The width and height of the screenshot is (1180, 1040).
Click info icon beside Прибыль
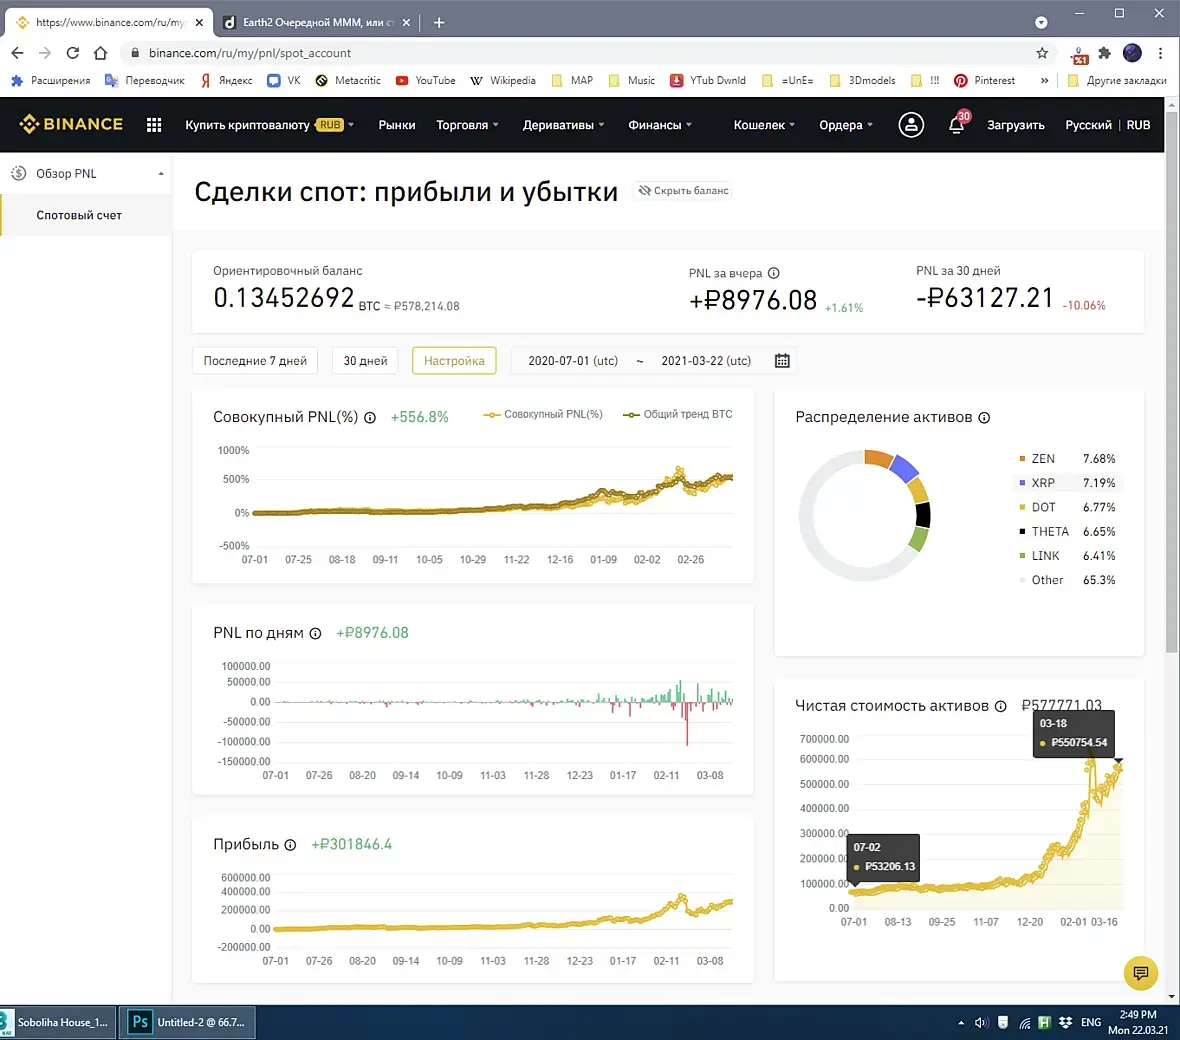click(290, 845)
